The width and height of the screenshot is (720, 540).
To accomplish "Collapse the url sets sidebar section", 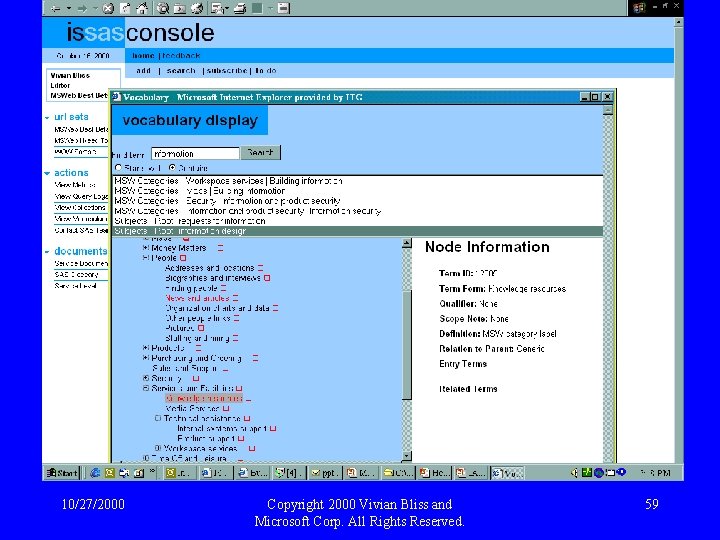I will [47, 118].
